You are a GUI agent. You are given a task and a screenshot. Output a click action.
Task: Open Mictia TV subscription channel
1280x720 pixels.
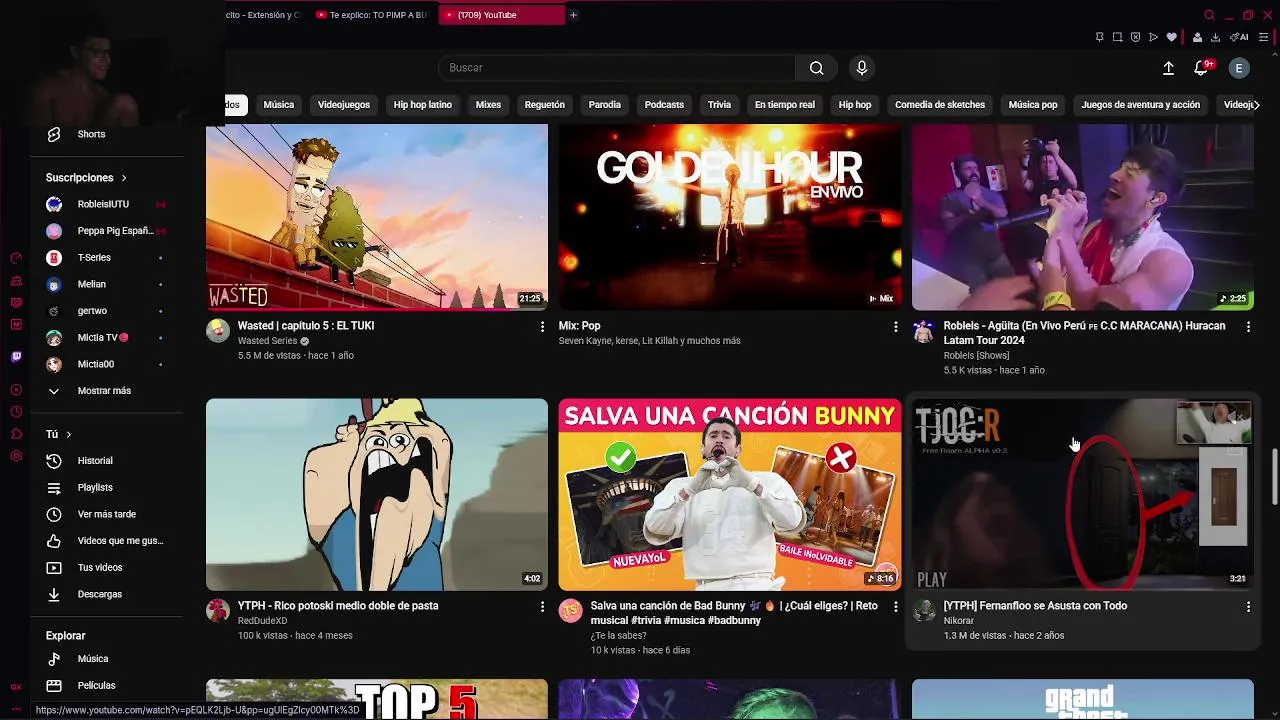coord(108,338)
